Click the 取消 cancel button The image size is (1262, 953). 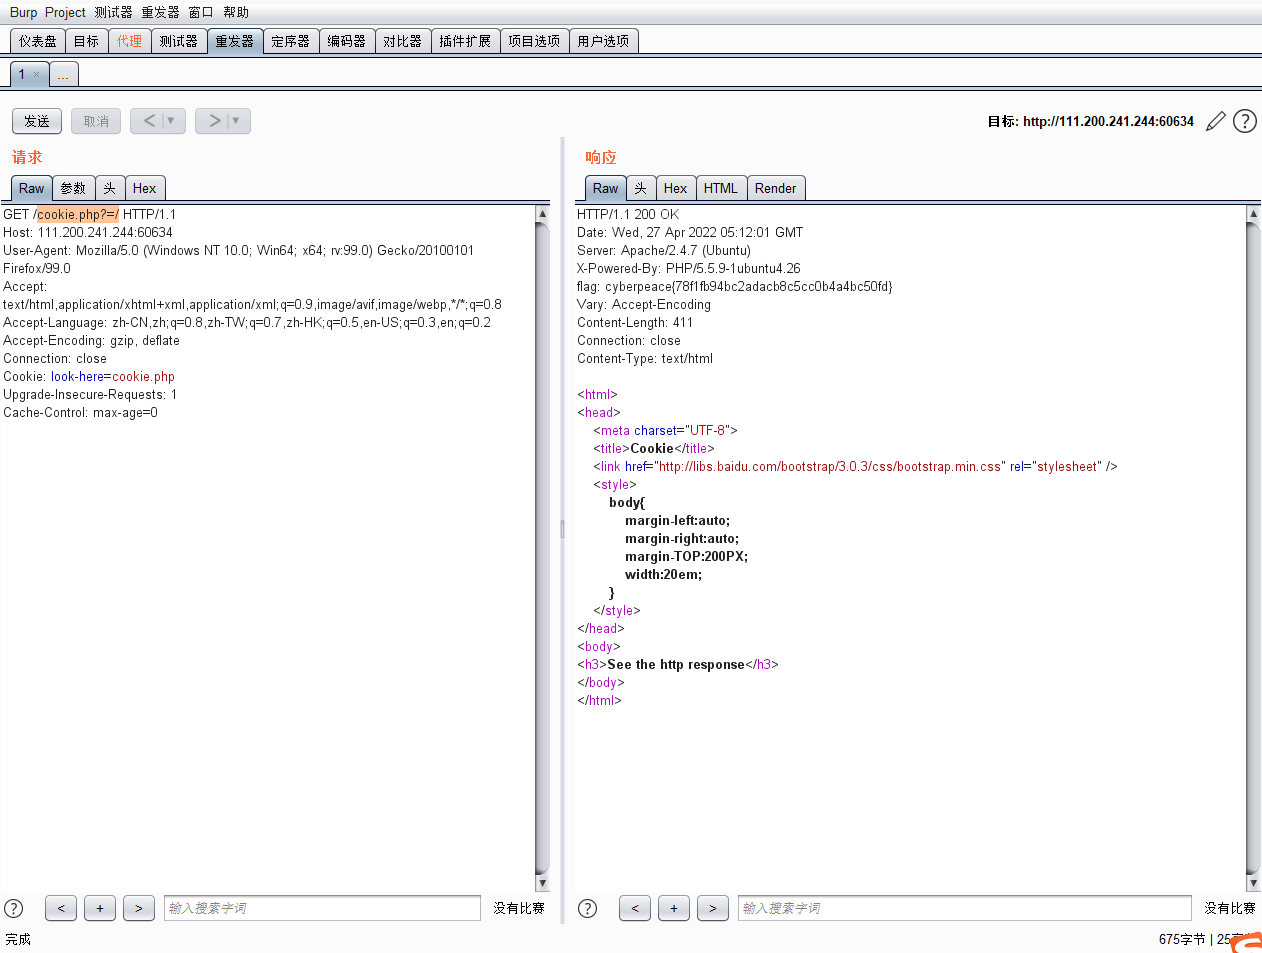tap(96, 121)
